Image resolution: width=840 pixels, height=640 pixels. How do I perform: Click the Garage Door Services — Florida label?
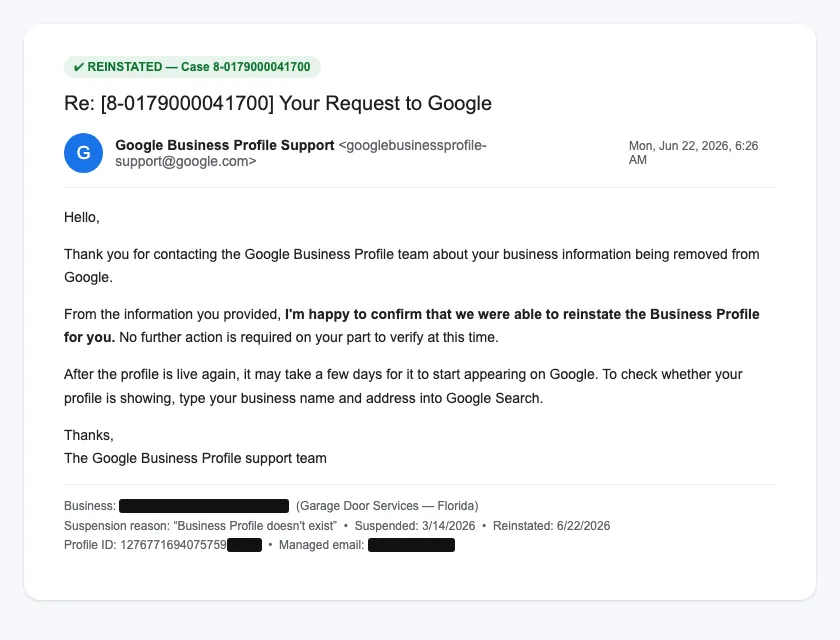387,506
